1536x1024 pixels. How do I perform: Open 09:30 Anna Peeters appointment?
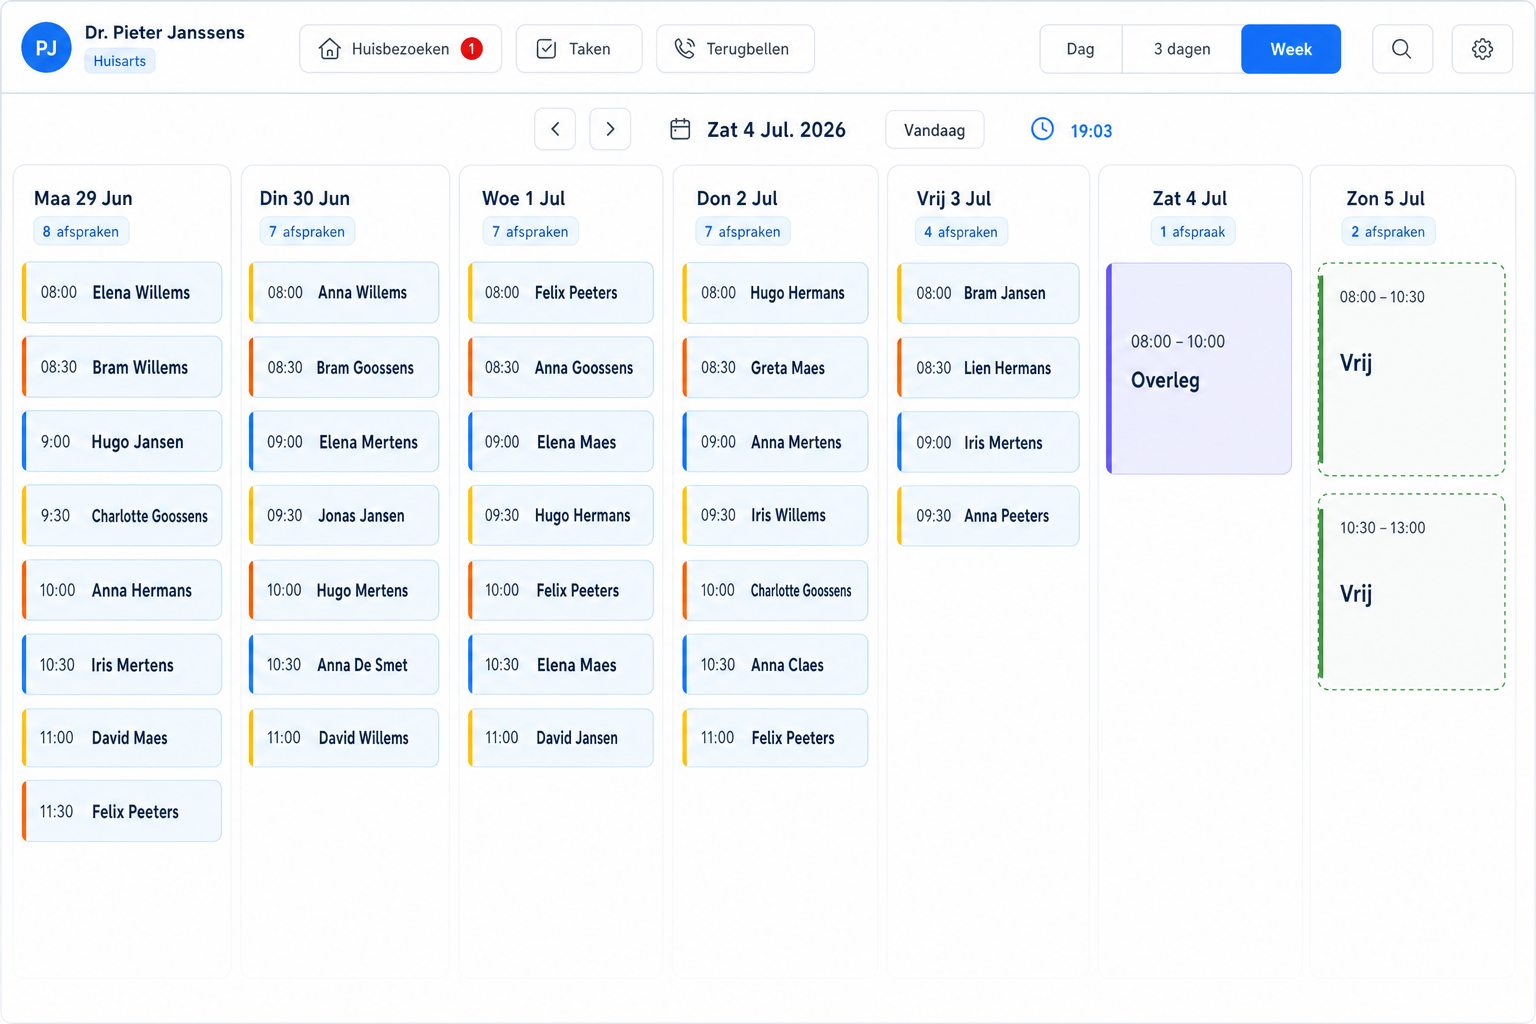pyautogui.click(x=988, y=516)
